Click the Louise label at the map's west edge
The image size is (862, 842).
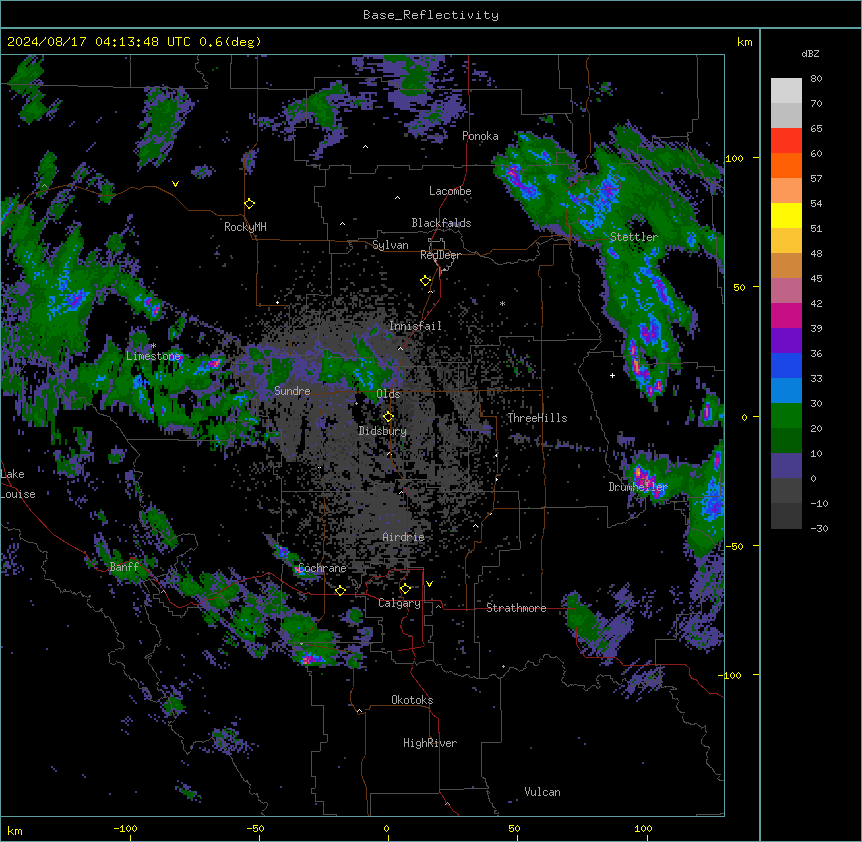click(18, 494)
